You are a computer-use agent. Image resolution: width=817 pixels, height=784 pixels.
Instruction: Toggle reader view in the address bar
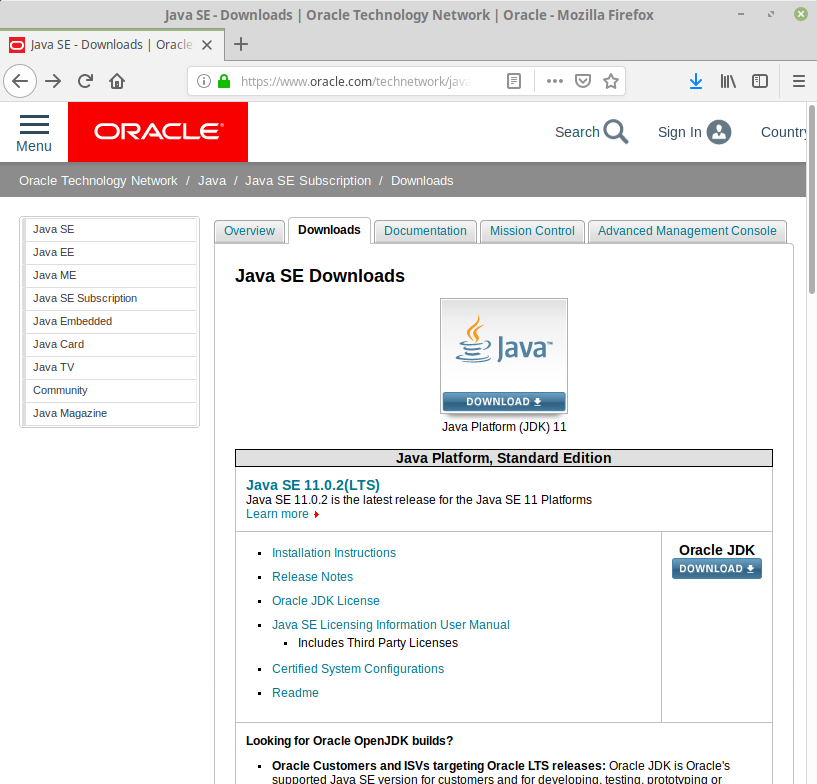[x=514, y=81]
